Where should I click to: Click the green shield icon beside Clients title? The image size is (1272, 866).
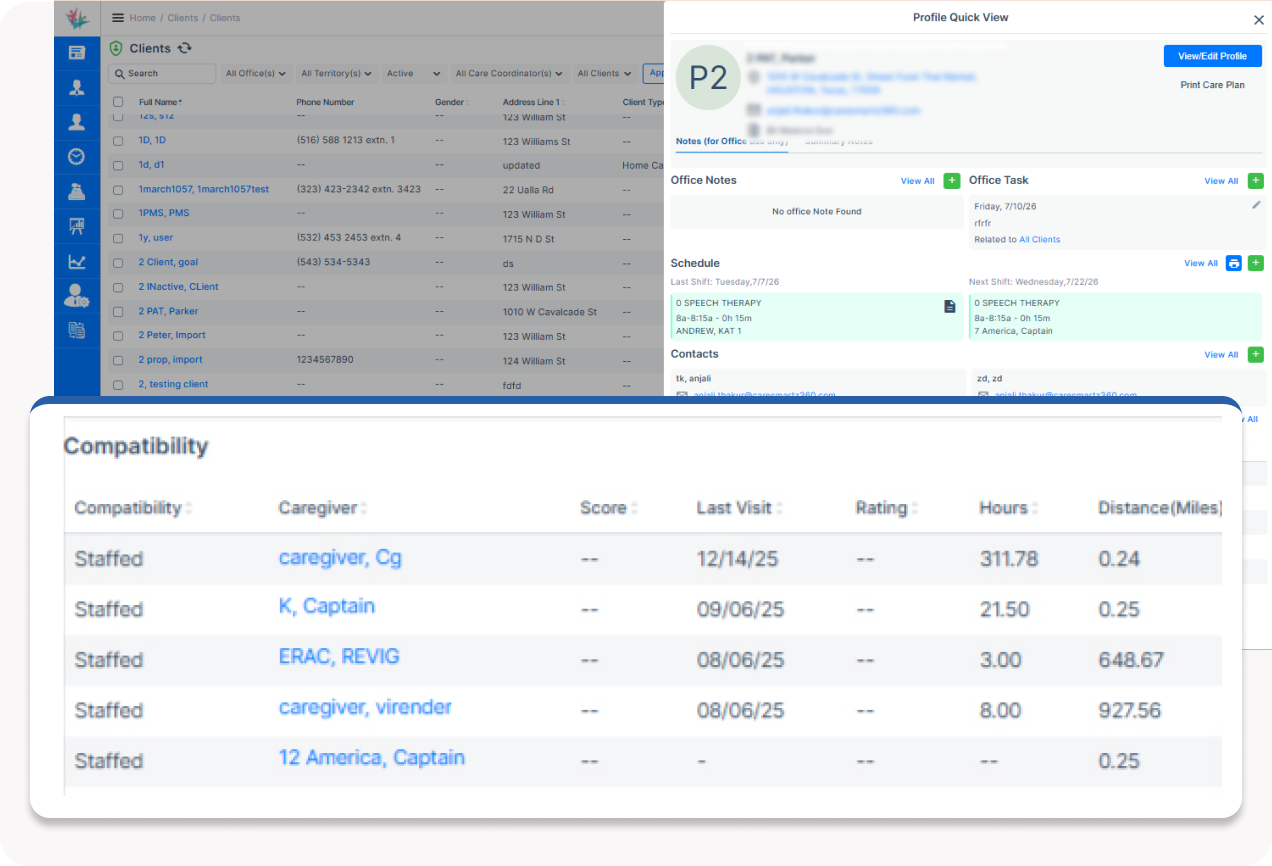tap(116, 48)
